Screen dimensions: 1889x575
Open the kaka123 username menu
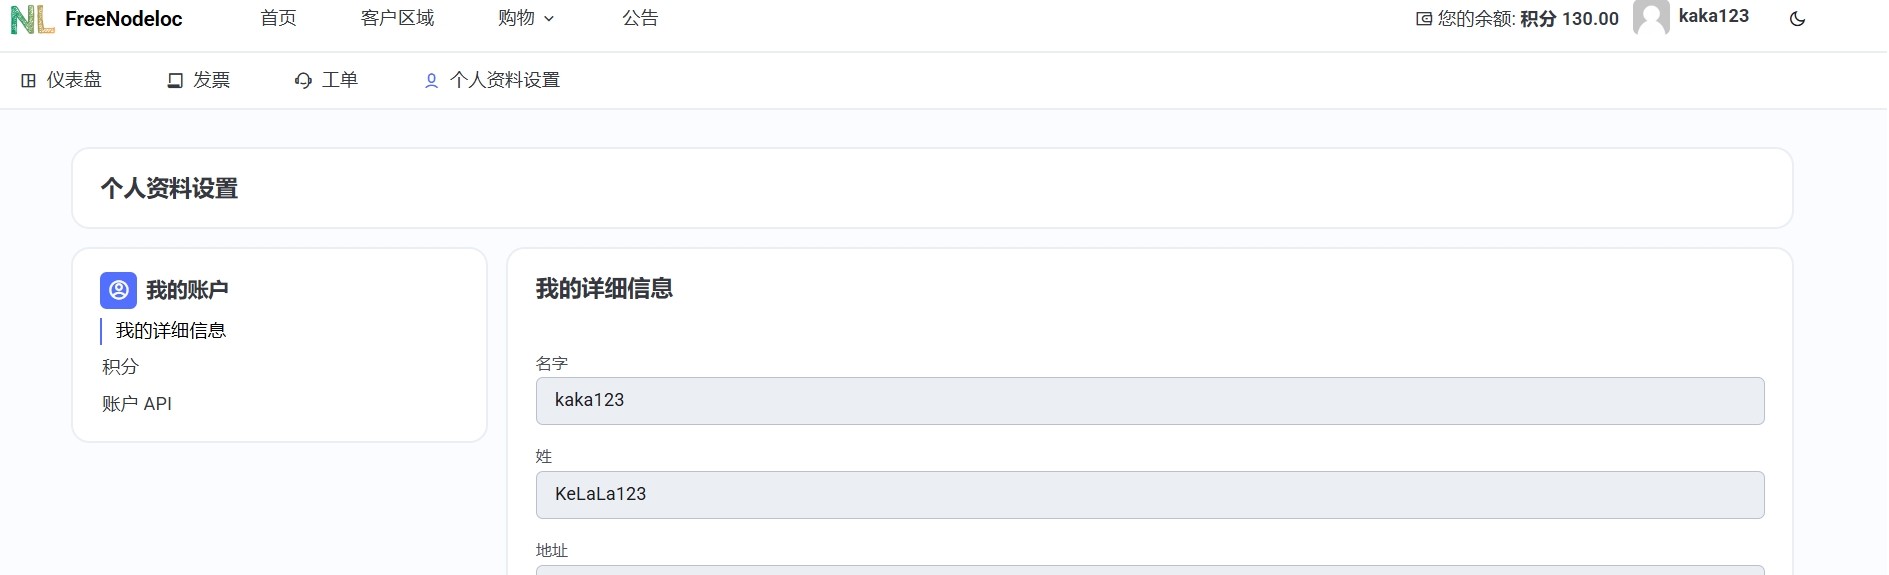coord(1713,16)
